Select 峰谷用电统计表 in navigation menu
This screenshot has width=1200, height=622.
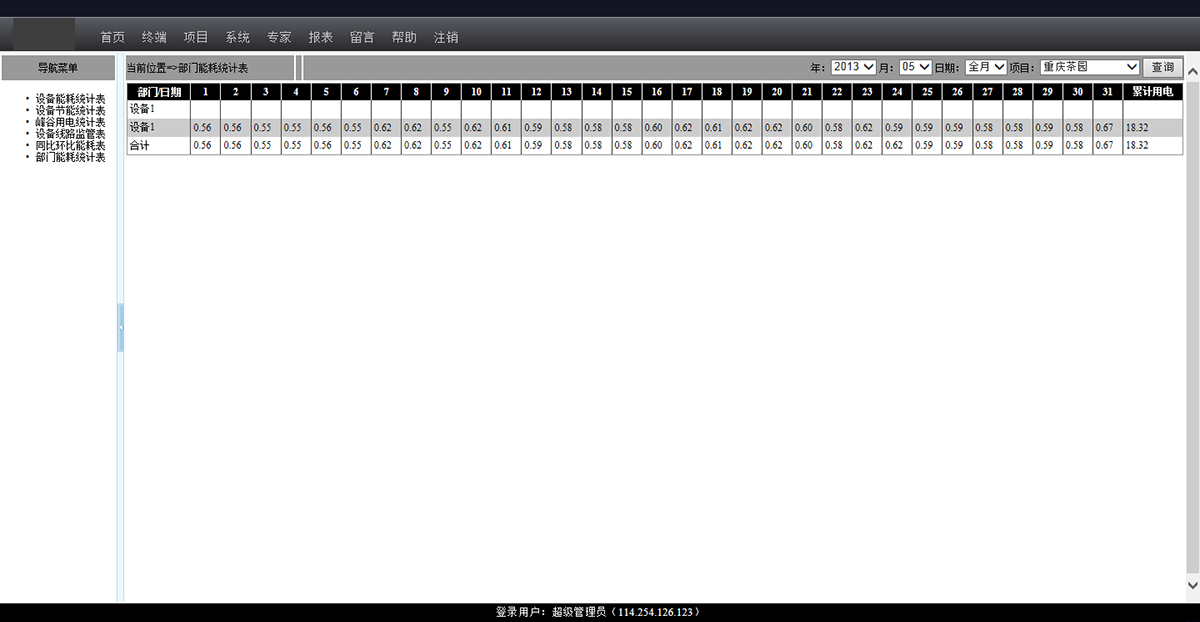coord(70,122)
